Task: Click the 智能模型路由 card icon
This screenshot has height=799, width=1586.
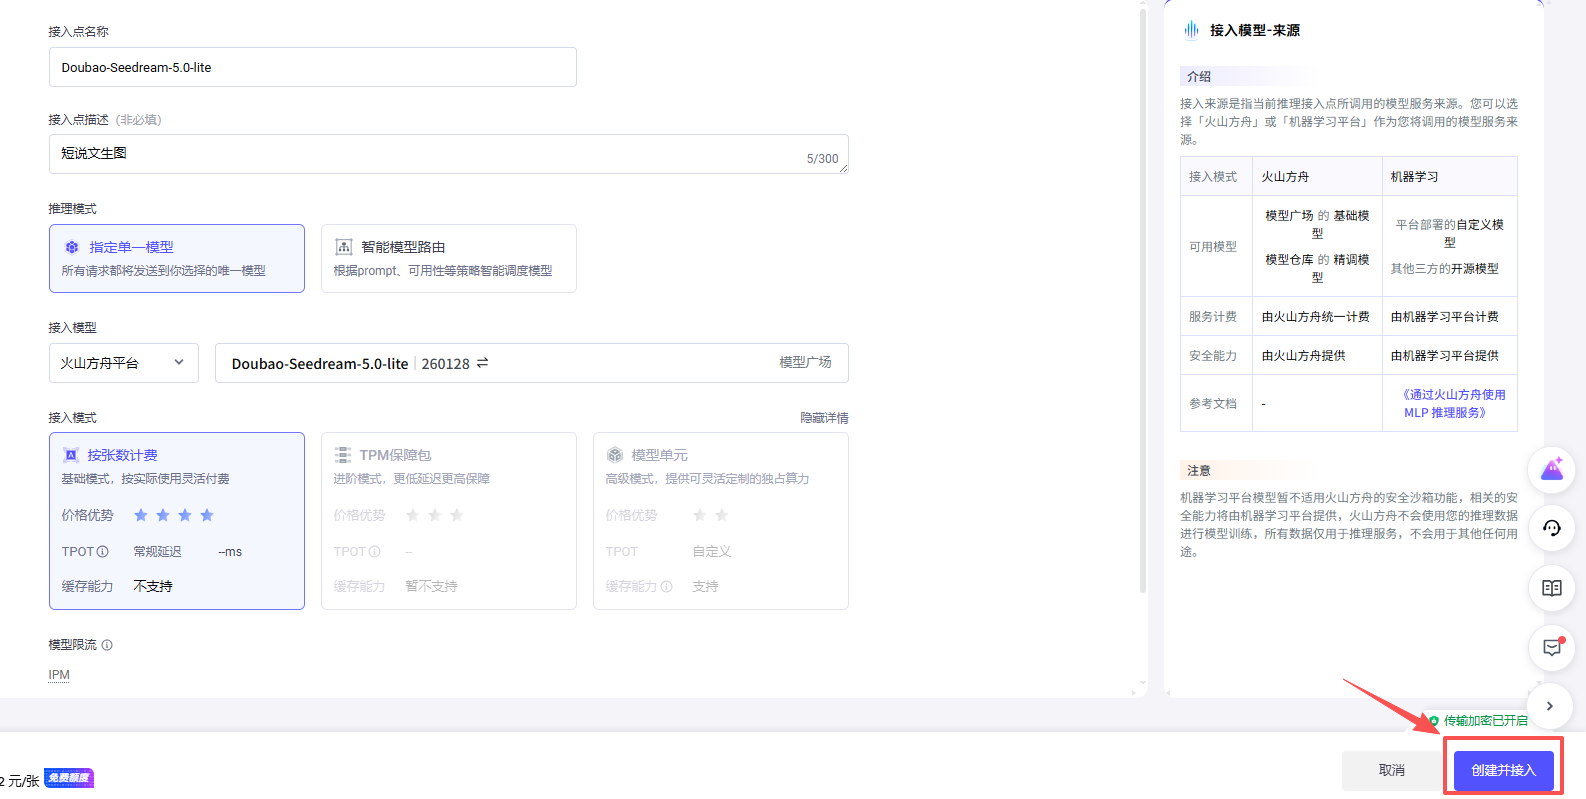Action: tap(343, 247)
